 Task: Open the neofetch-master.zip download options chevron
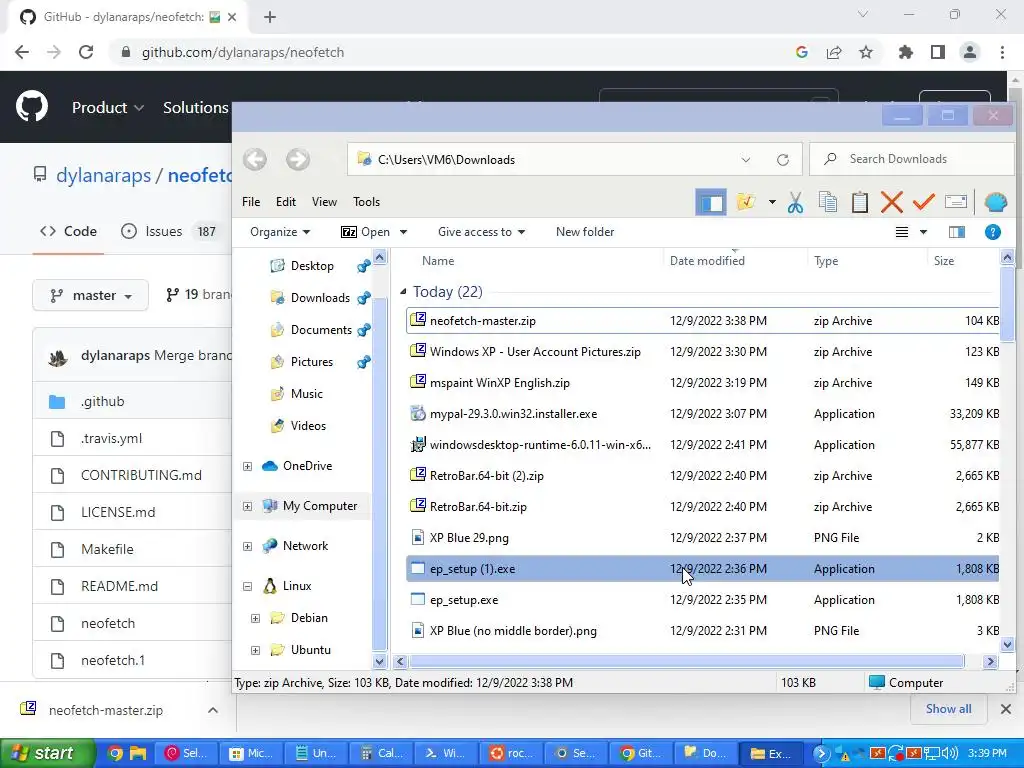pyautogui.click(x=213, y=710)
